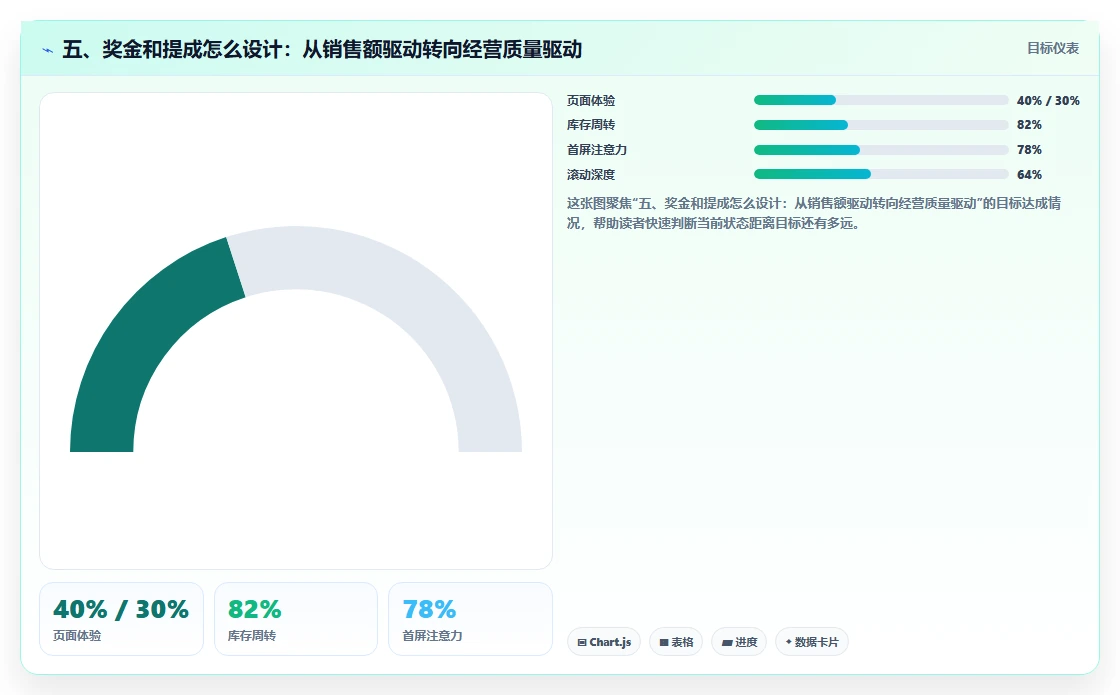Viewport: 1120px width, 695px height.
Task: Click the description paragraph starting 这张图聚焦
Action: pyautogui.click(x=814, y=213)
